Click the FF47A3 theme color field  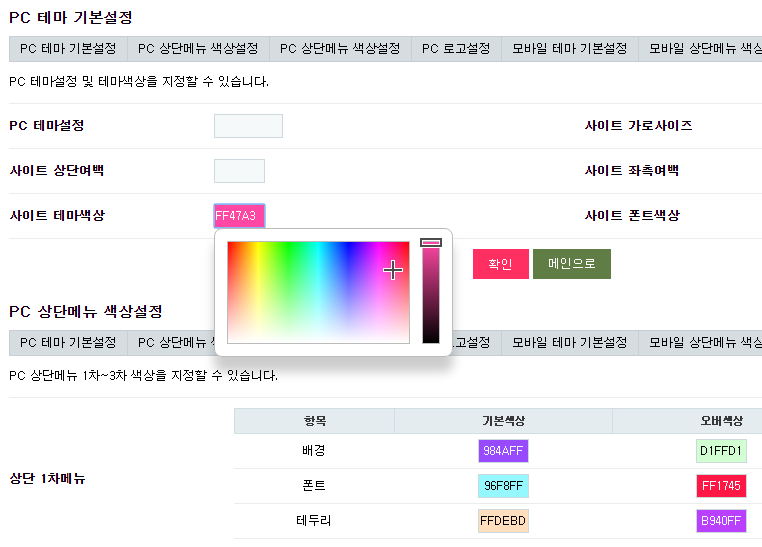[x=239, y=216]
